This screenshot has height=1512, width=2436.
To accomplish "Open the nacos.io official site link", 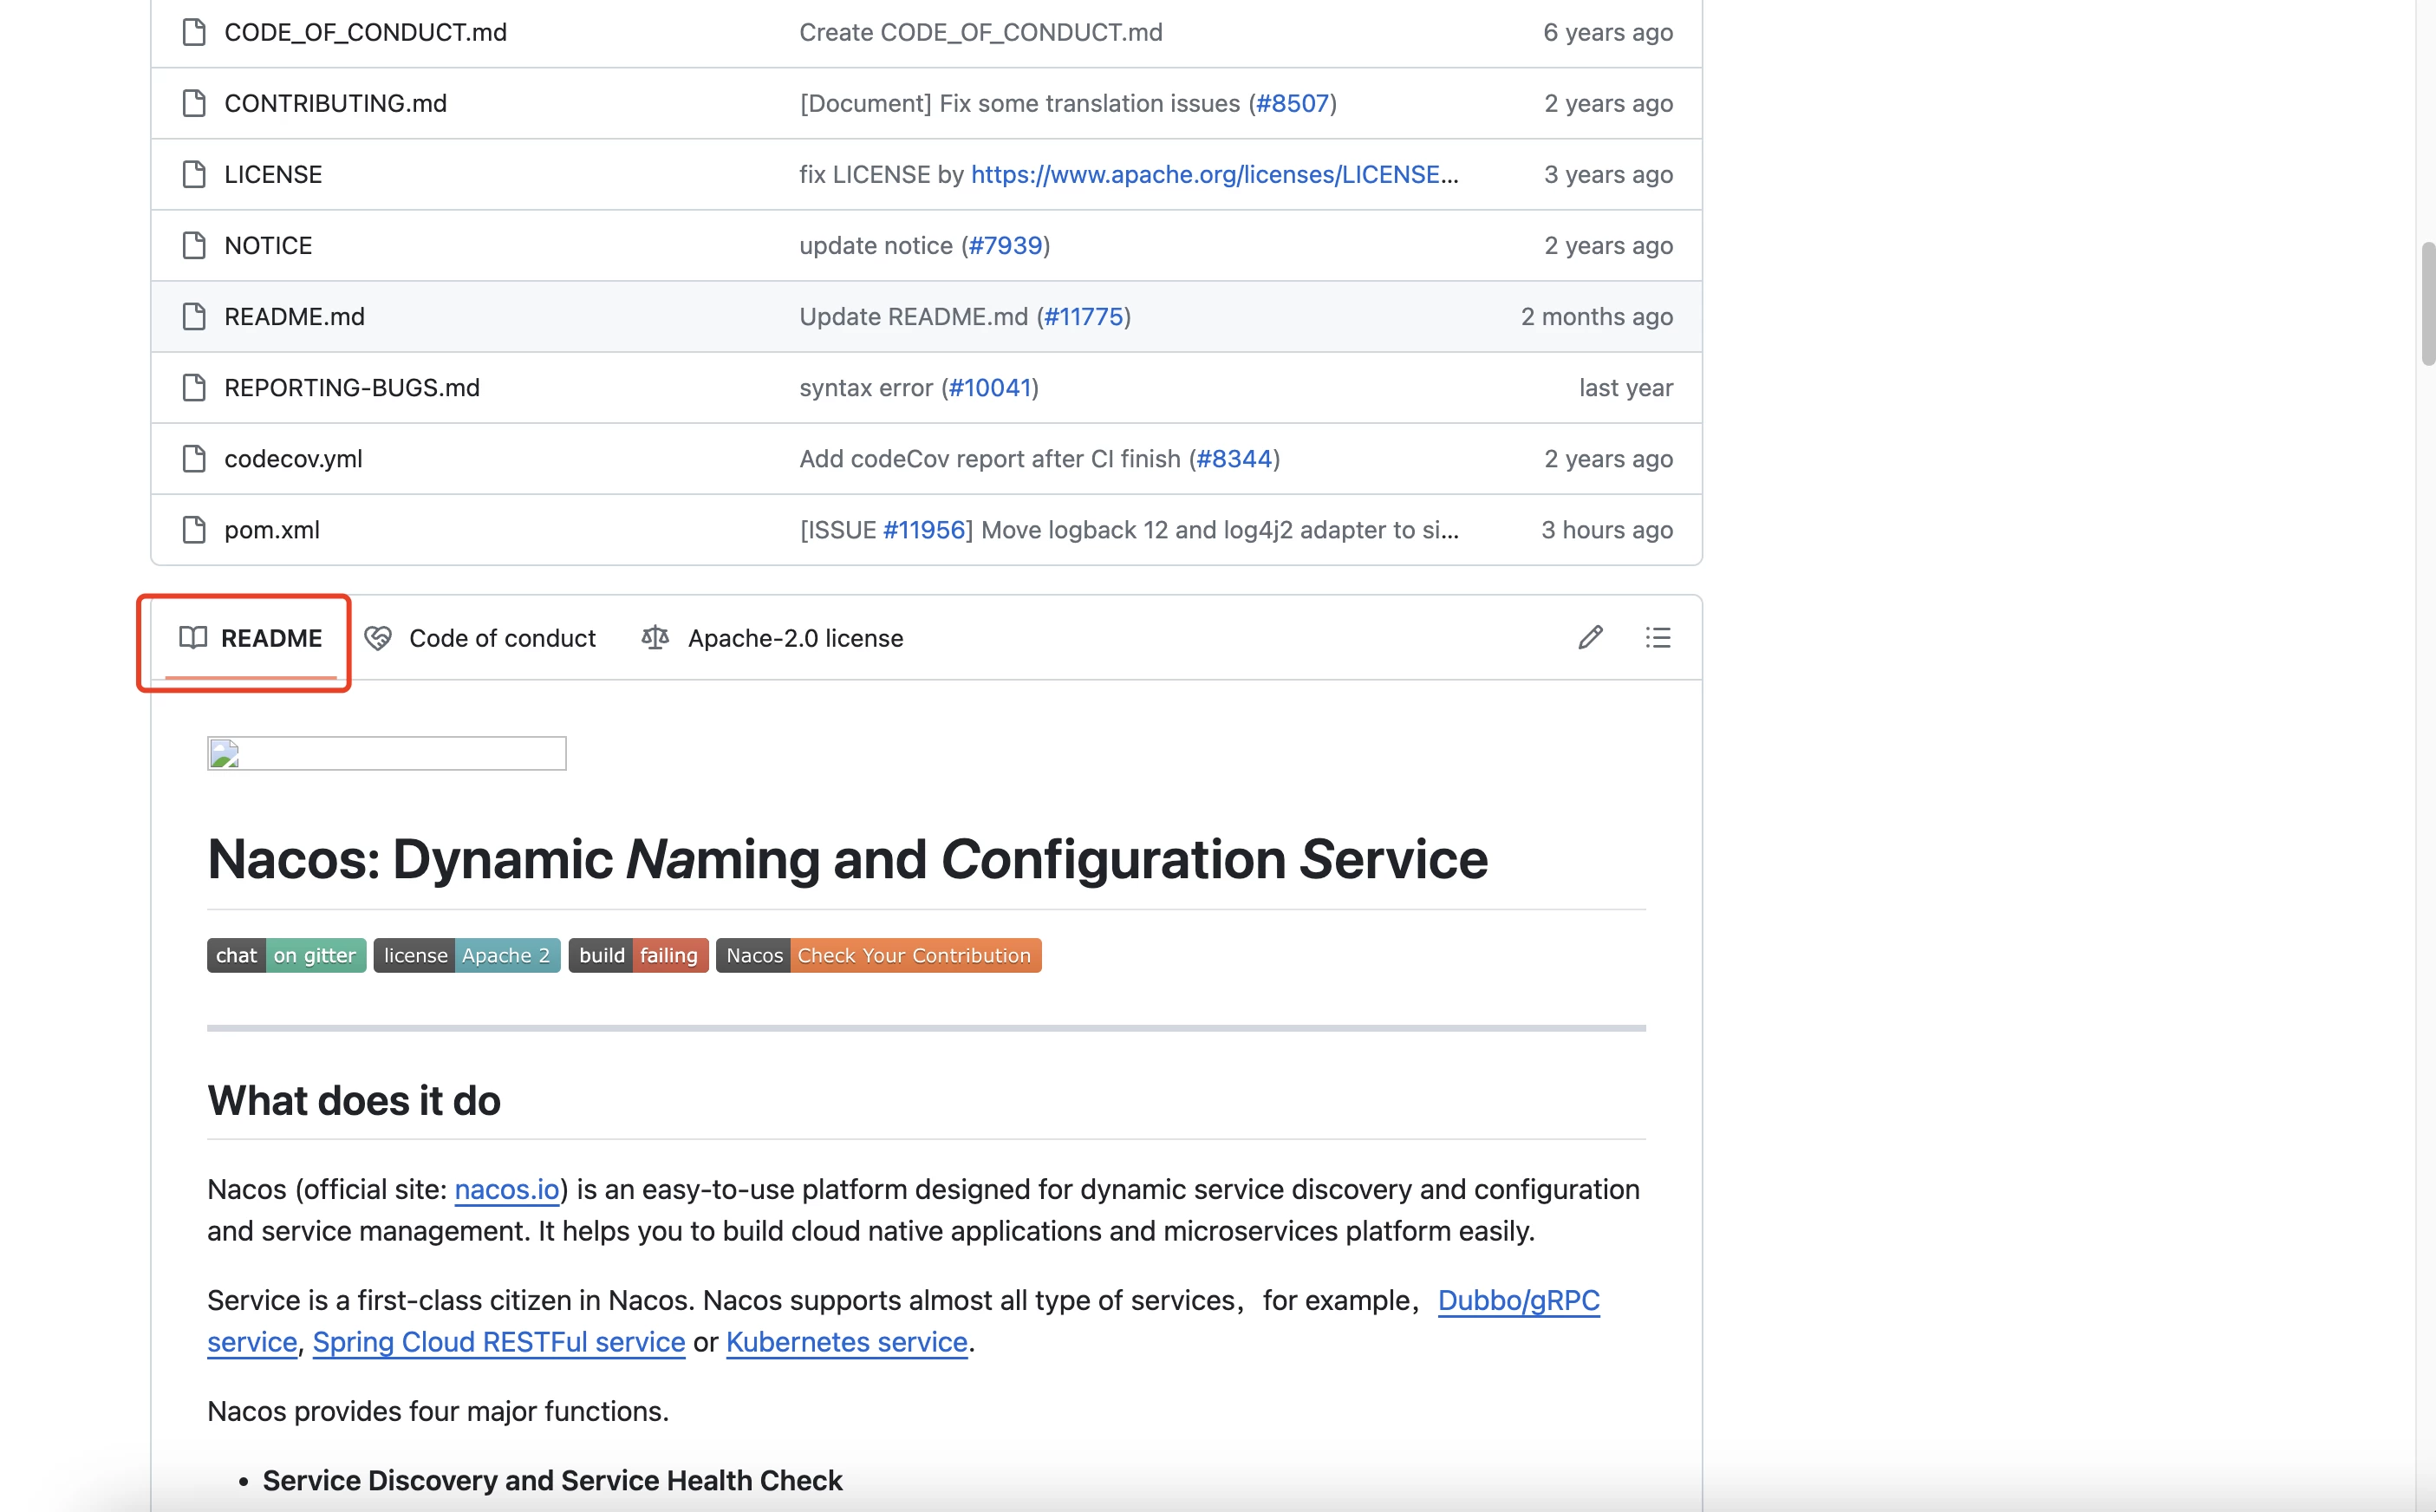I will 505,1188.
